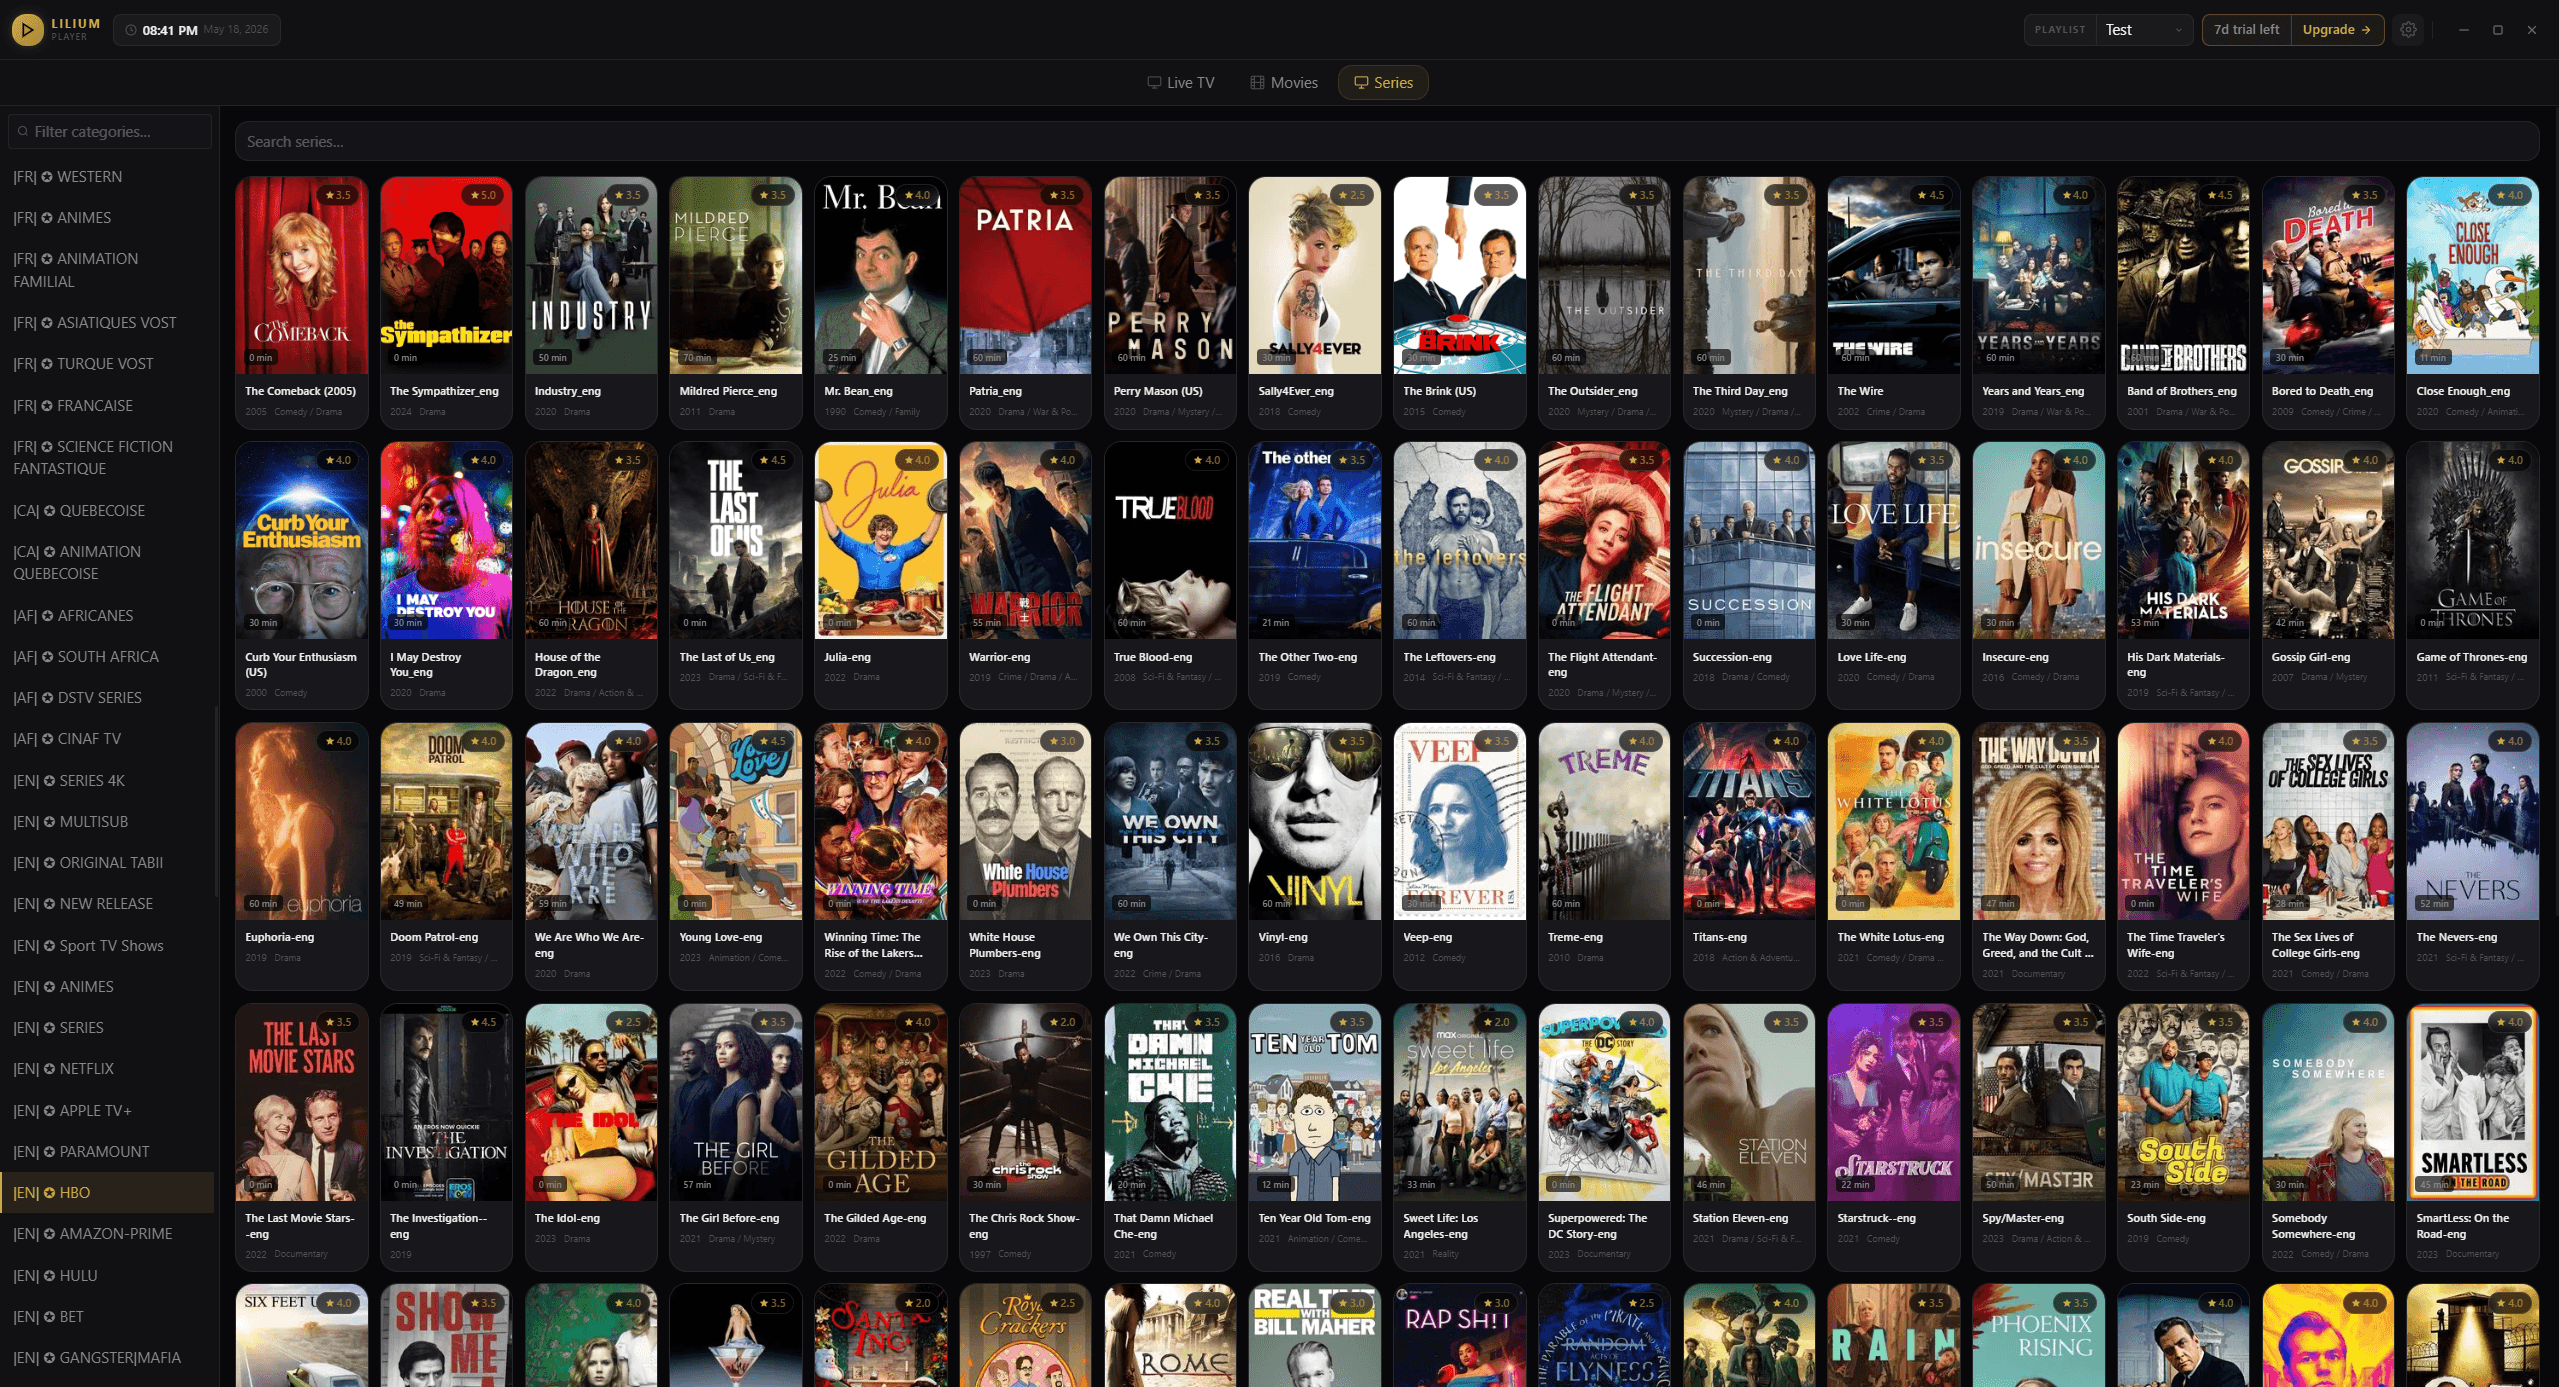Open the SmartLess: On the Road poster

pyautogui.click(x=2472, y=1102)
